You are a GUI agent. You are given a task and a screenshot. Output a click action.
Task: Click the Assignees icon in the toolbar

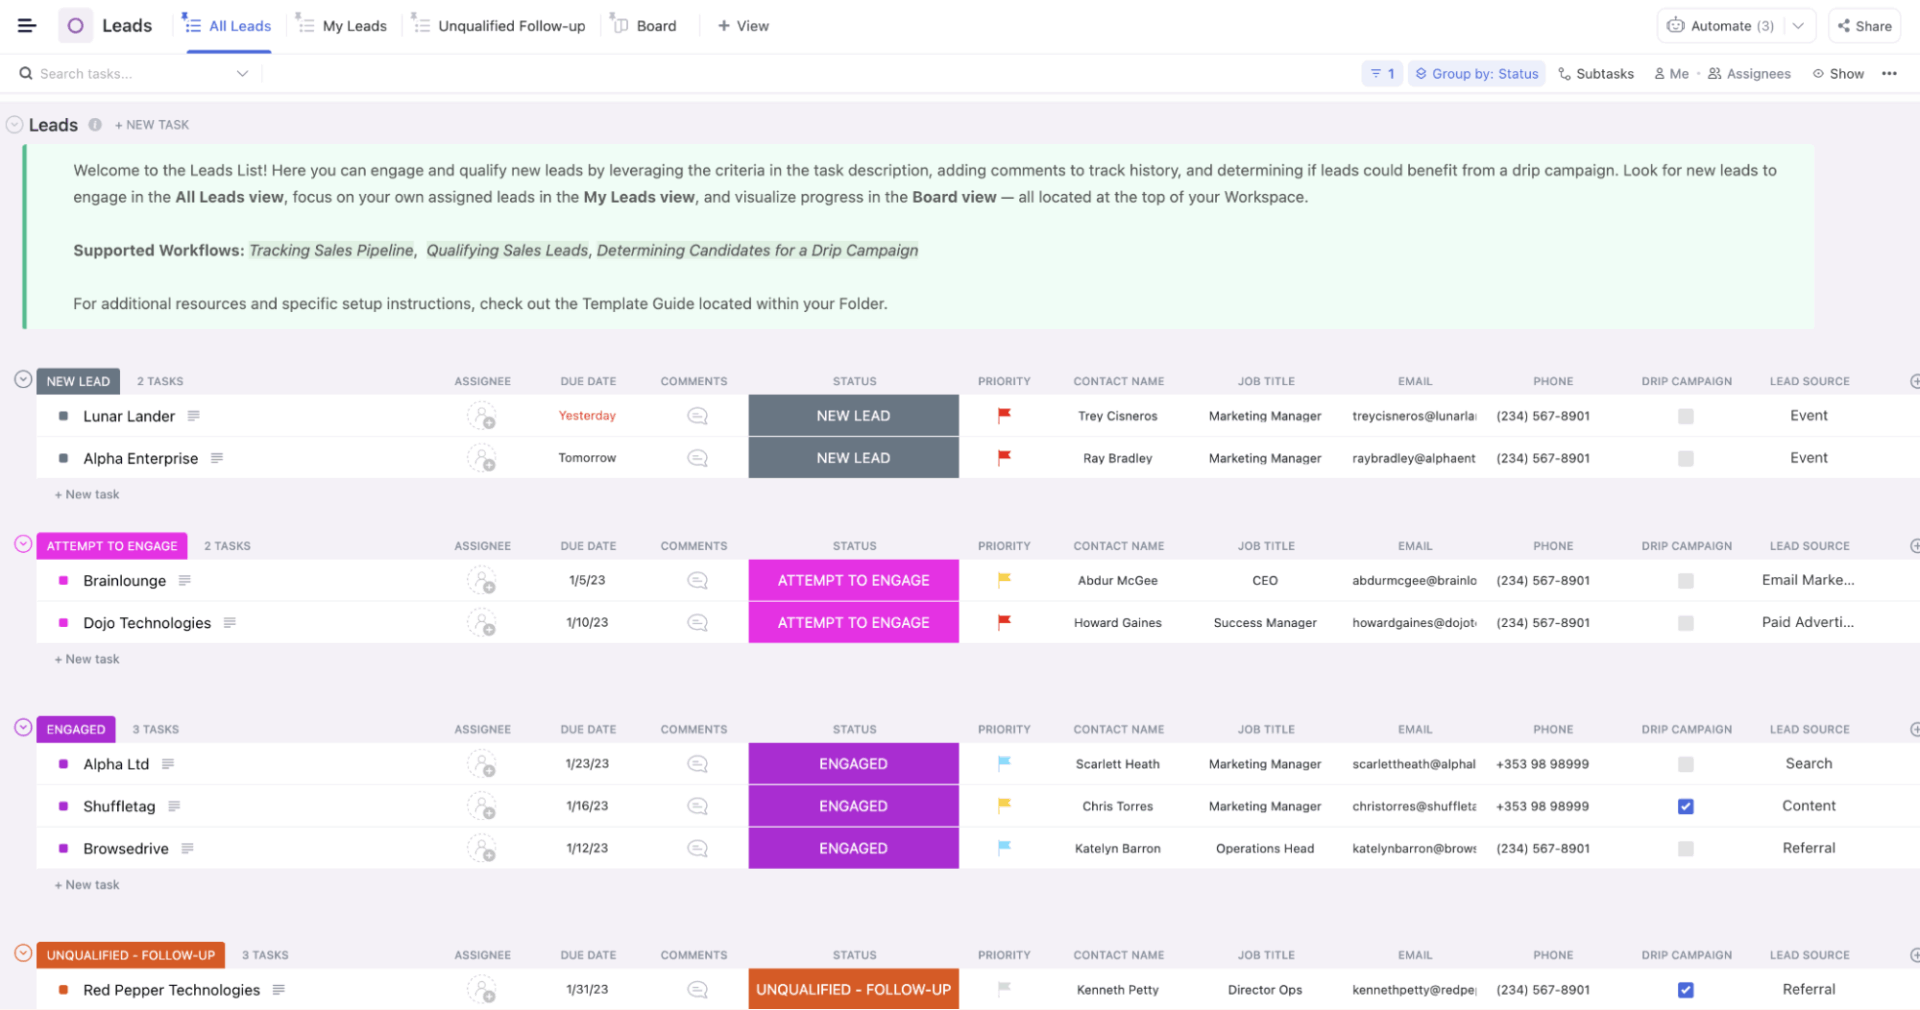pyautogui.click(x=1713, y=73)
